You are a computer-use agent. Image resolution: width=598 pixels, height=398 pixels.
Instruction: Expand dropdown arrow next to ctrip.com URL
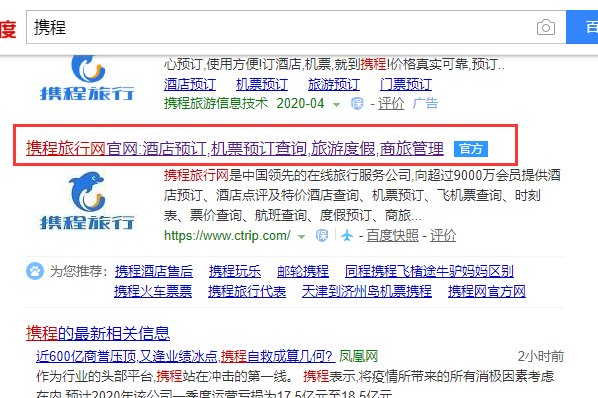[x=301, y=237]
